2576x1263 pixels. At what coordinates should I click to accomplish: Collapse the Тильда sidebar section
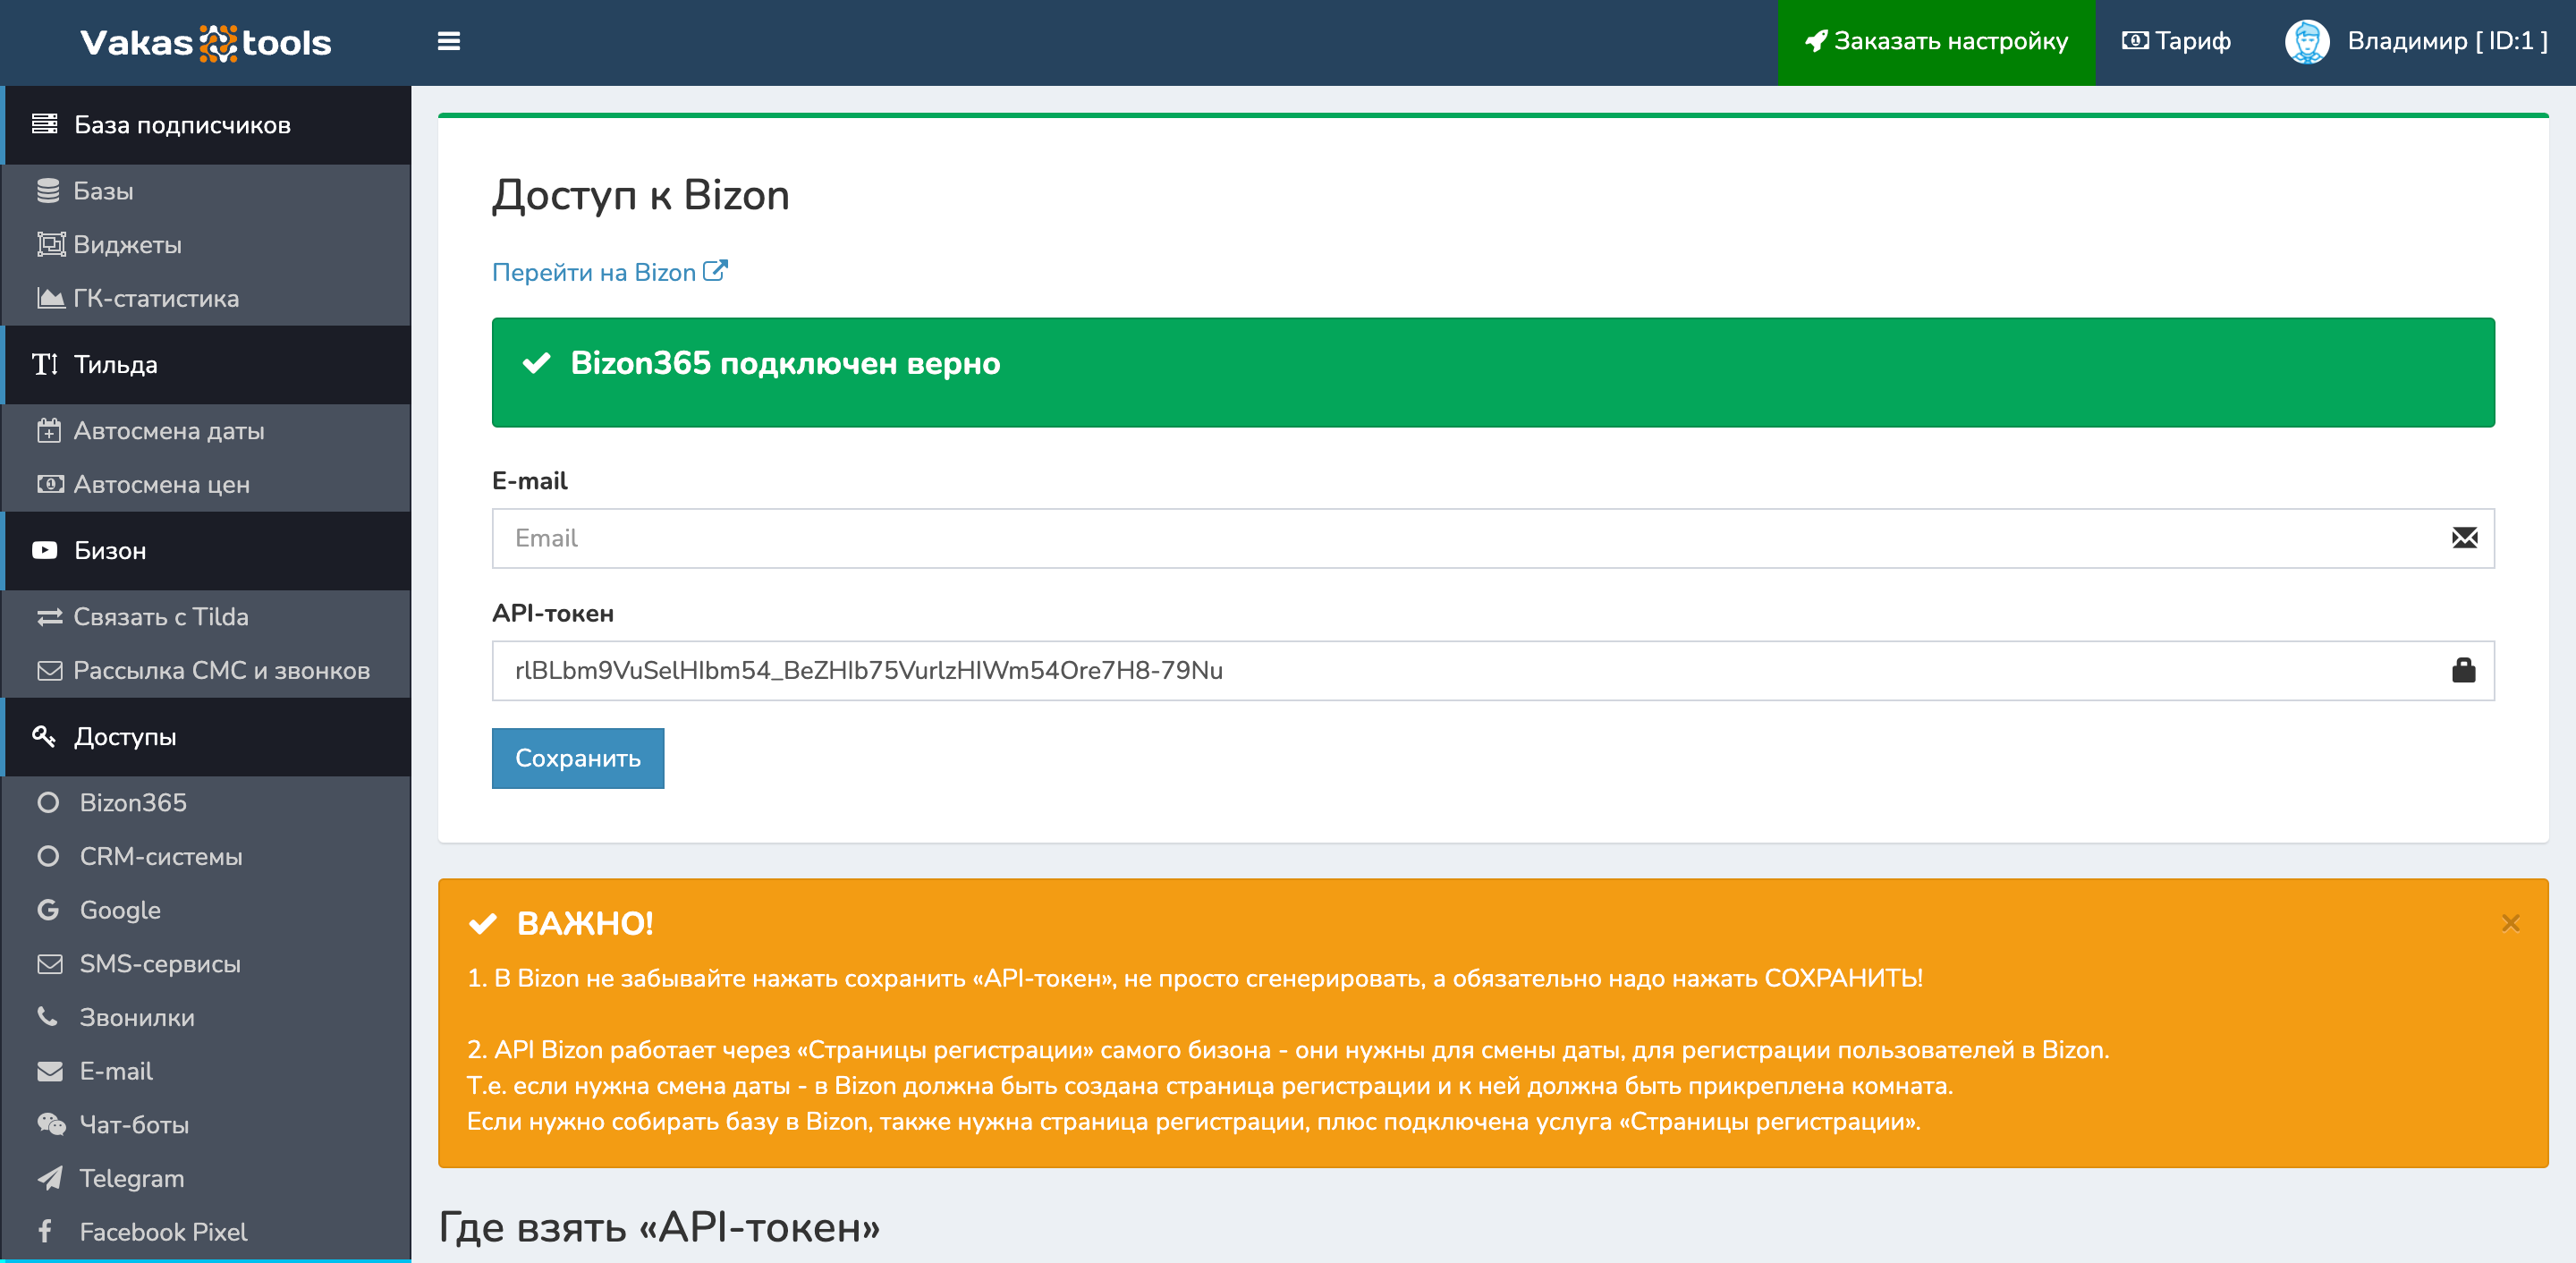(116, 365)
